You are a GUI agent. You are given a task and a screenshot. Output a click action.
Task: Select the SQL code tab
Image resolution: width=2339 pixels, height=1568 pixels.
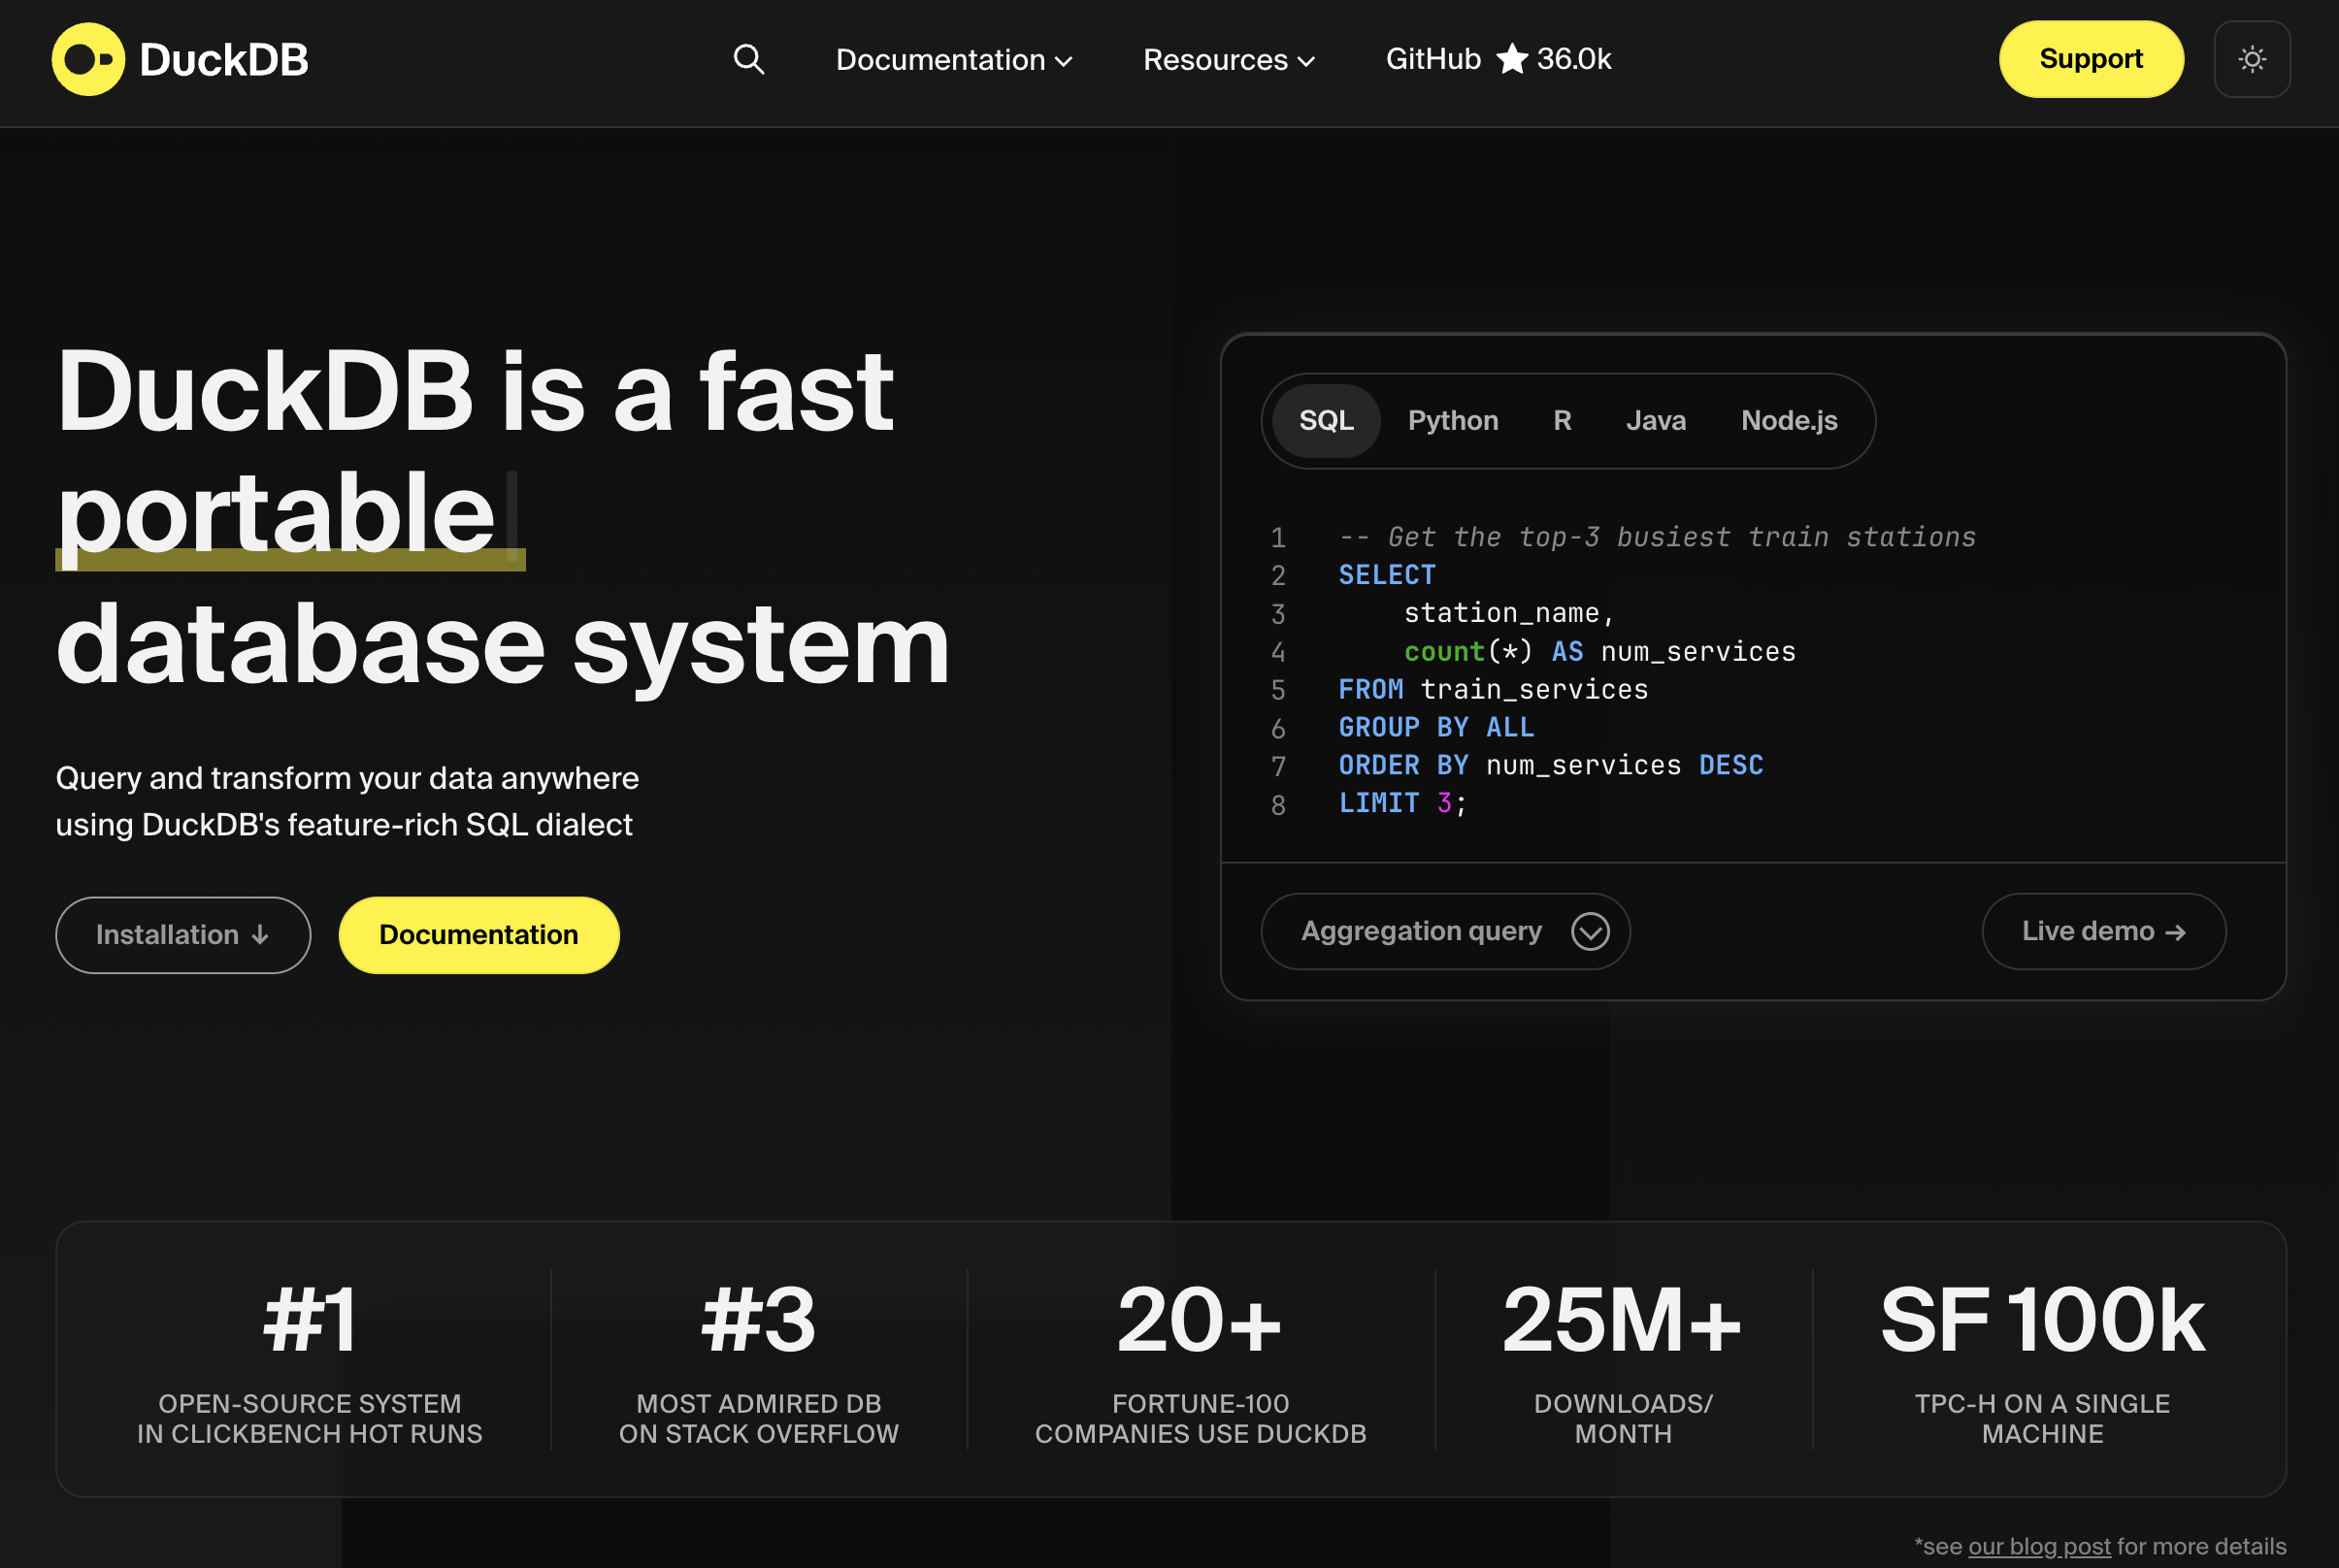[x=1326, y=420]
